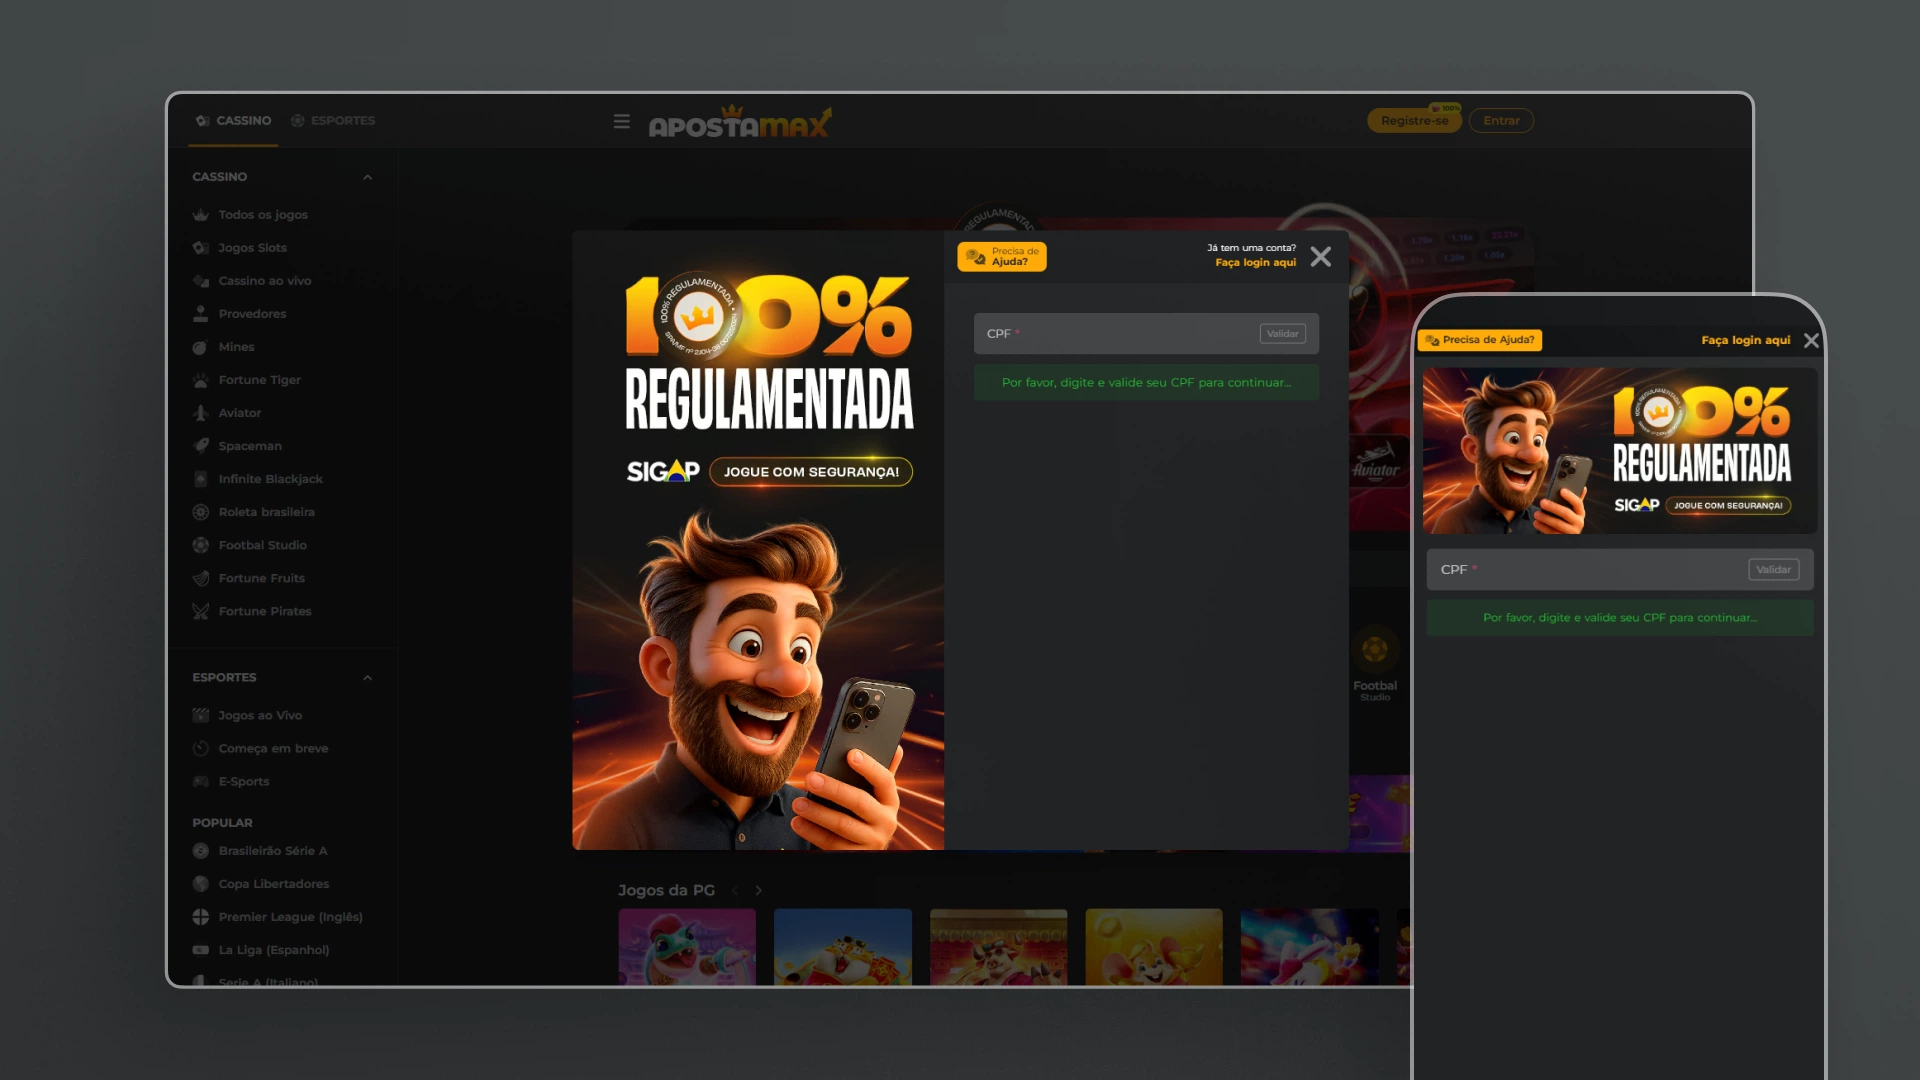Click the Aviator plane icon in sidebar

(x=201, y=413)
